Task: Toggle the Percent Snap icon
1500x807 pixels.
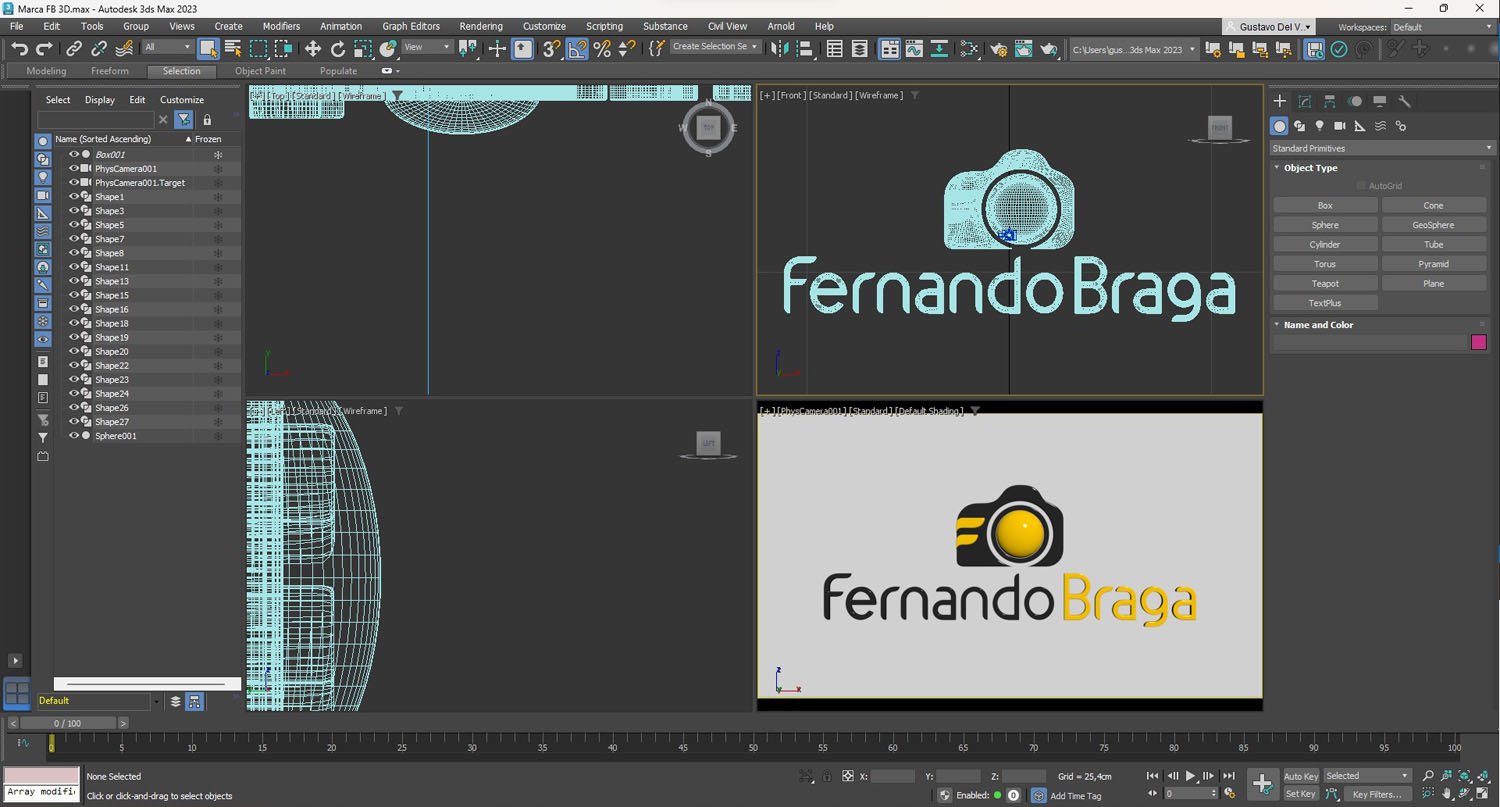Action: (602, 48)
